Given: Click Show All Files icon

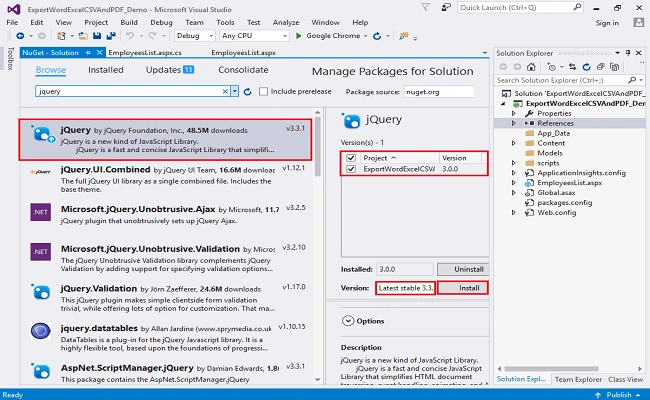Looking at the screenshot, I should (x=614, y=67).
